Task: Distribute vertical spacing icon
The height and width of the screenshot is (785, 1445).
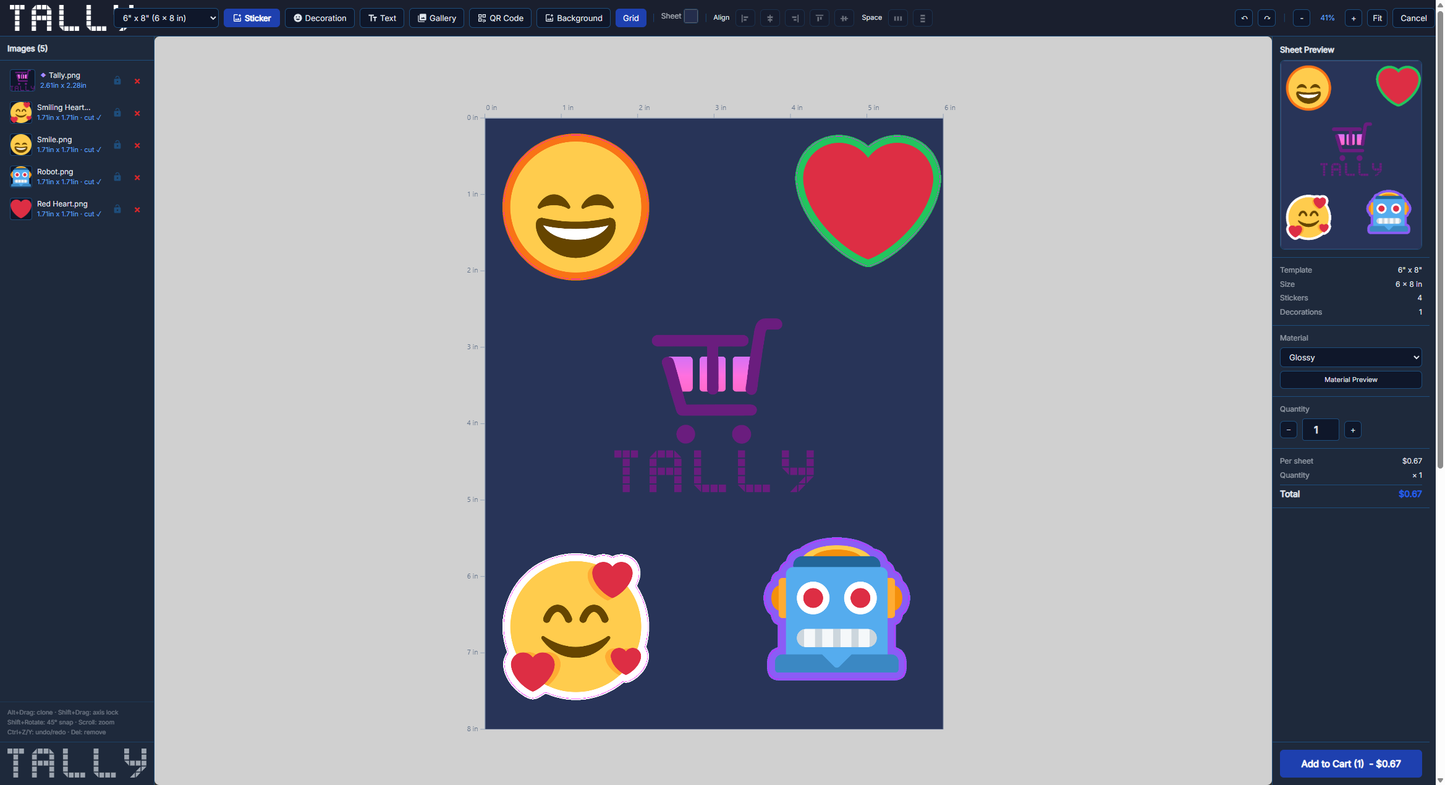Action: coord(922,18)
